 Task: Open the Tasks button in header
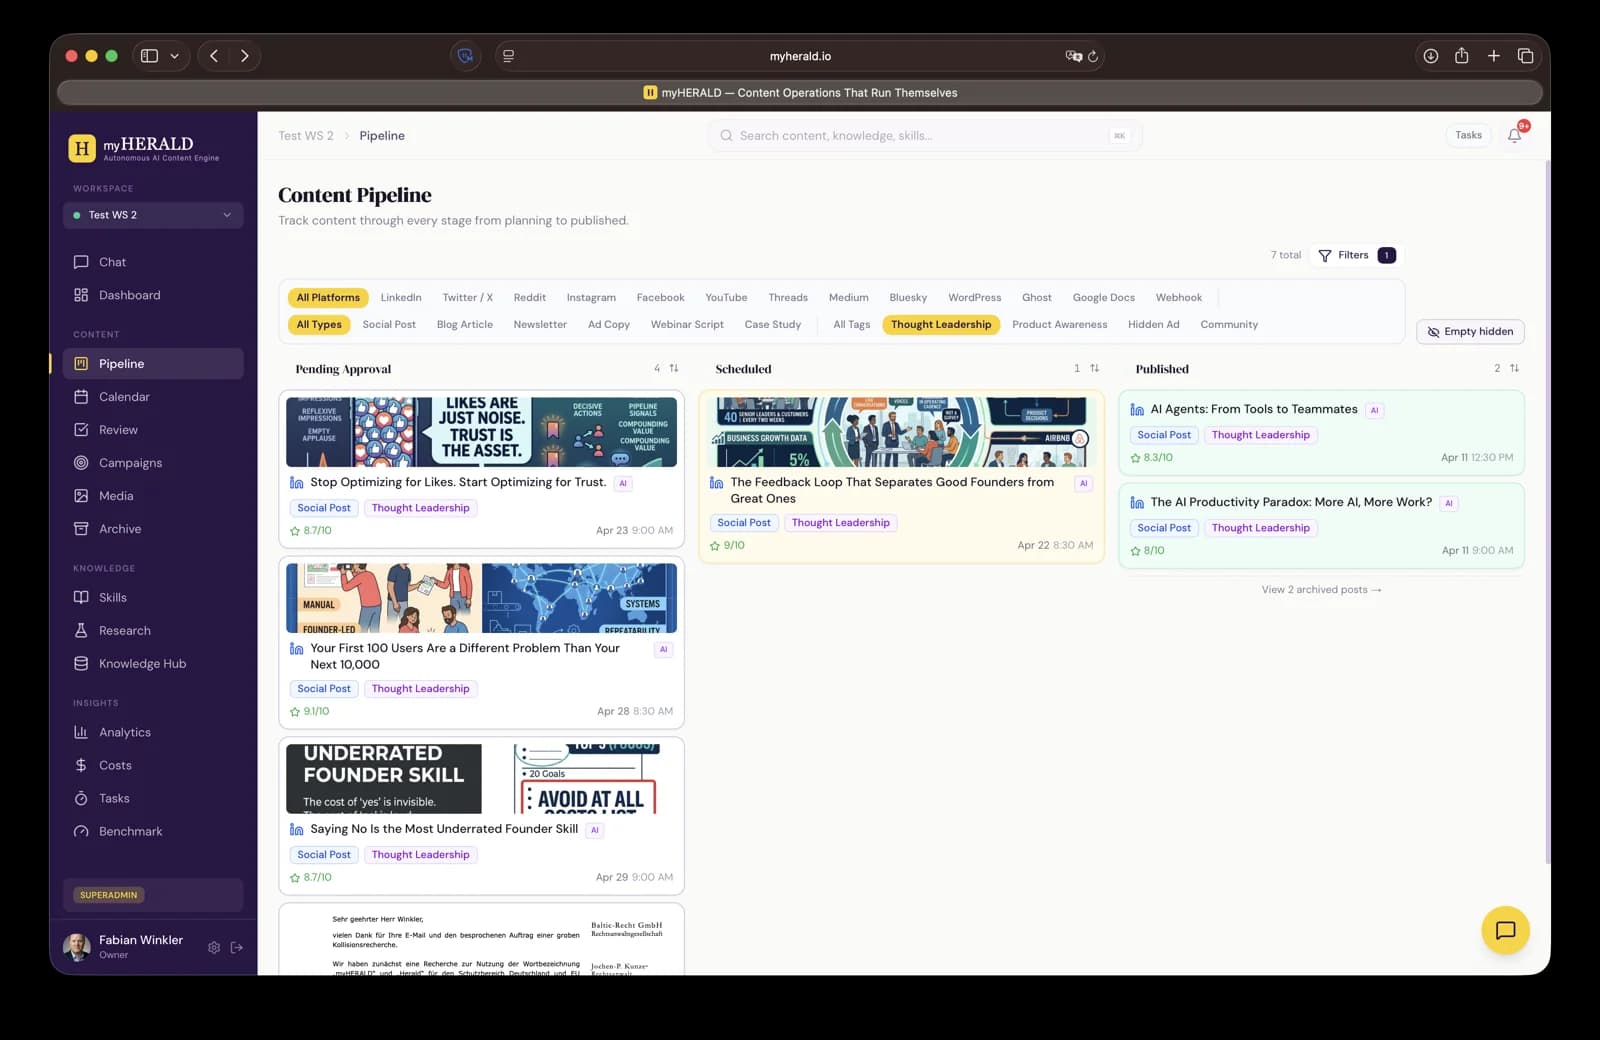(1468, 136)
